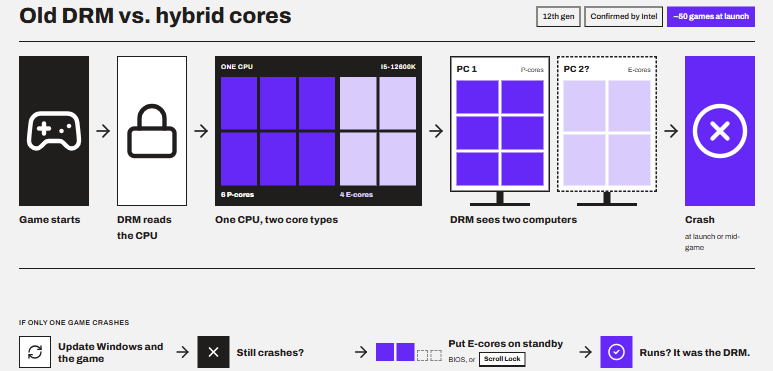Image resolution: width=773 pixels, height=371 pixels.
Task: Click 'Put E-cores on standby' text
Action: pos(506,343)
